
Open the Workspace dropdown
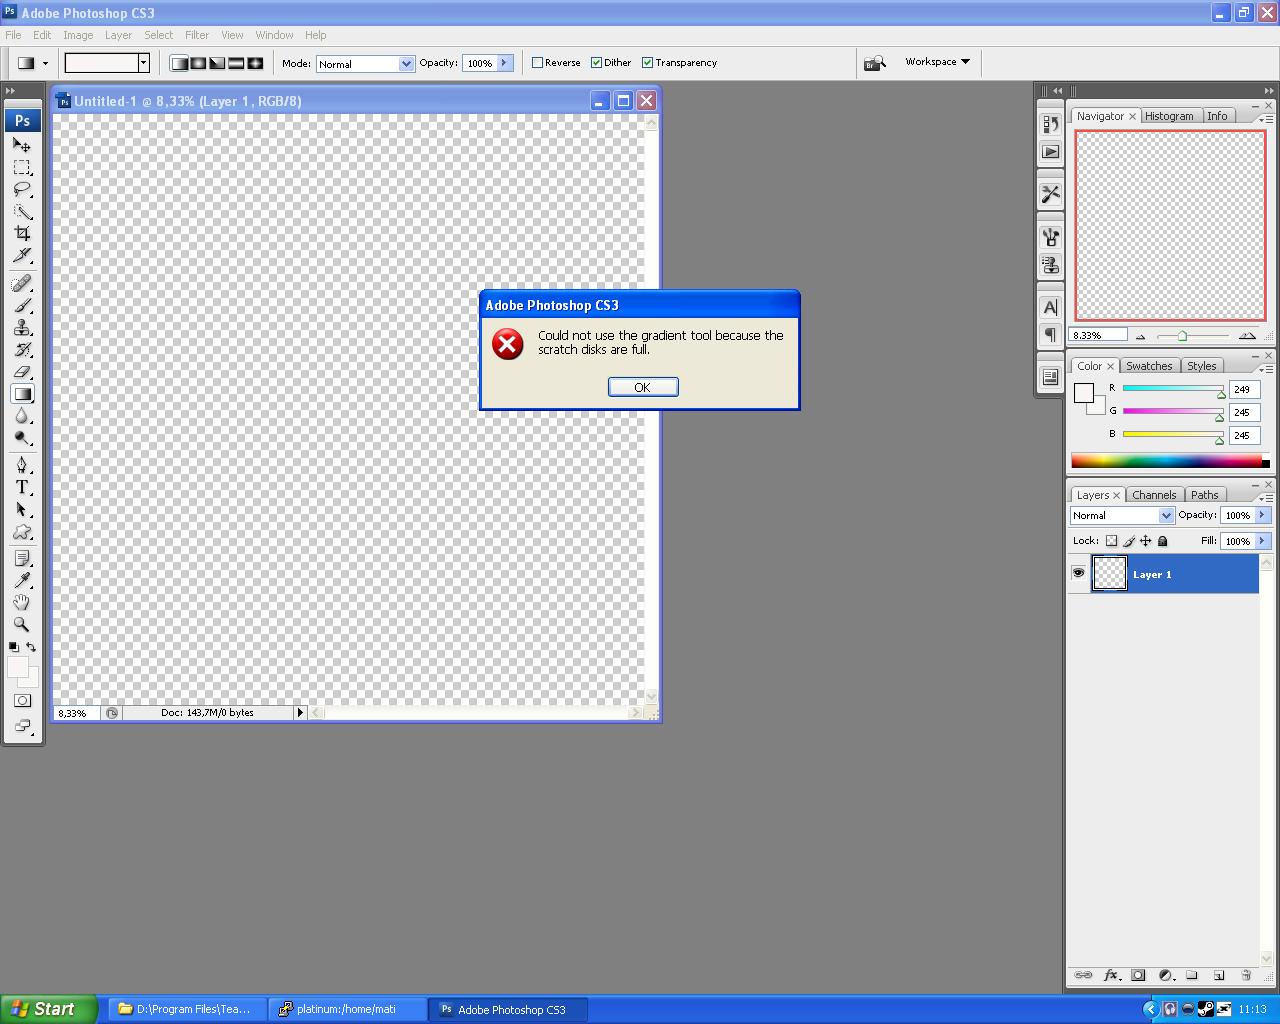pos(937,62)
